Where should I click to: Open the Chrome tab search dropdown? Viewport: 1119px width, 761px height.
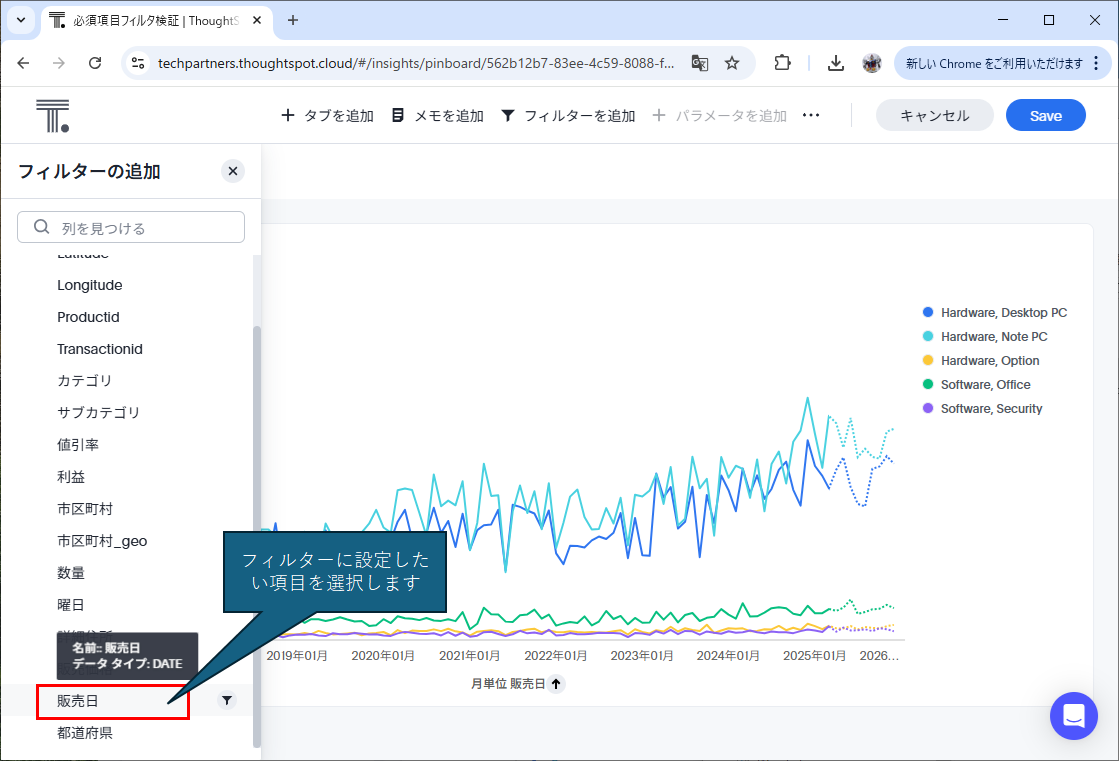coord(20,20)
